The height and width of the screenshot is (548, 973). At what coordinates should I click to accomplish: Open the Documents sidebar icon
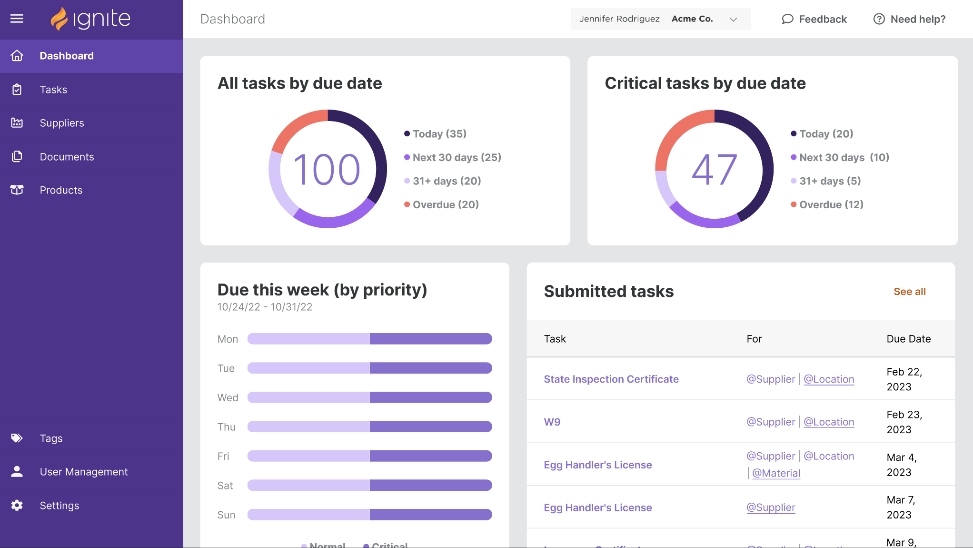pos(17,156)
